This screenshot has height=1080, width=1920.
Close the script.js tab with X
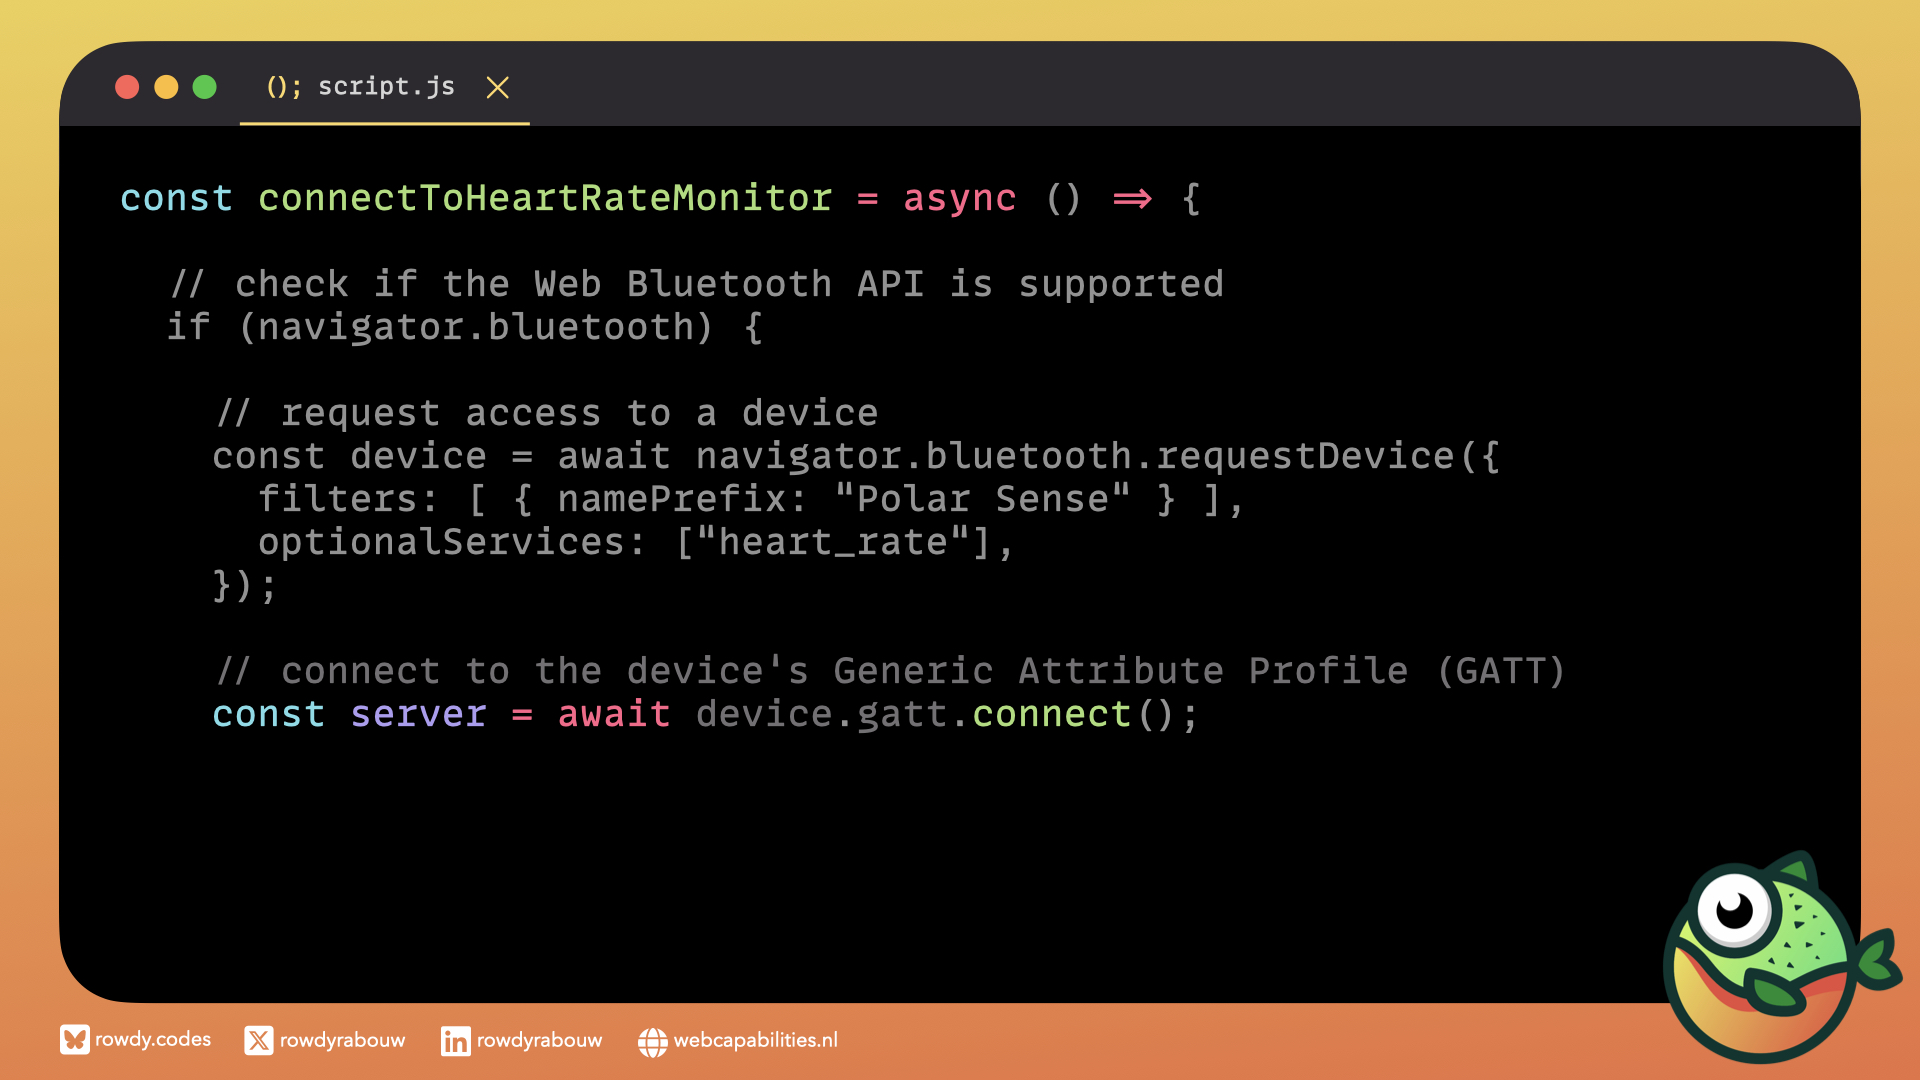(x=497, y=88)
